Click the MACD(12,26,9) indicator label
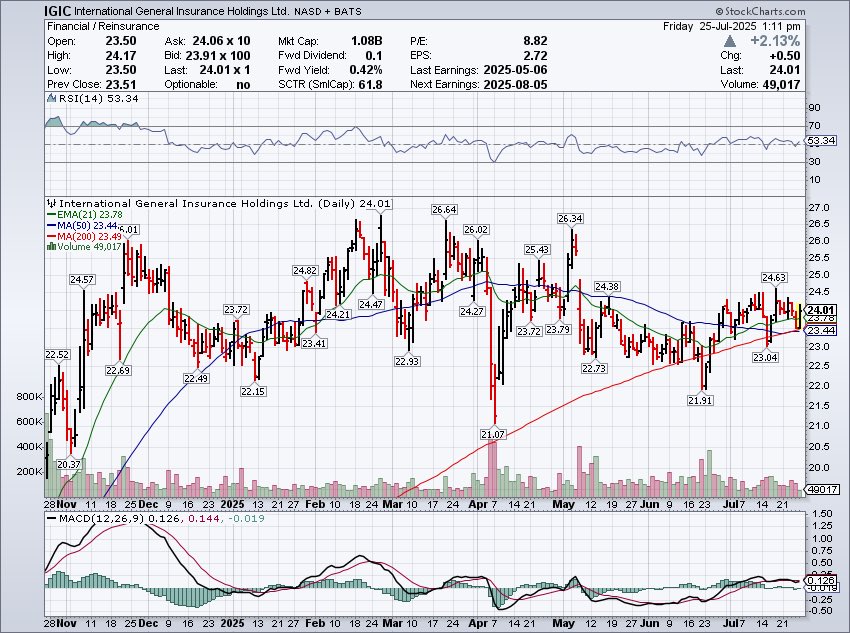850x633 pixels. tap(102, 519)
